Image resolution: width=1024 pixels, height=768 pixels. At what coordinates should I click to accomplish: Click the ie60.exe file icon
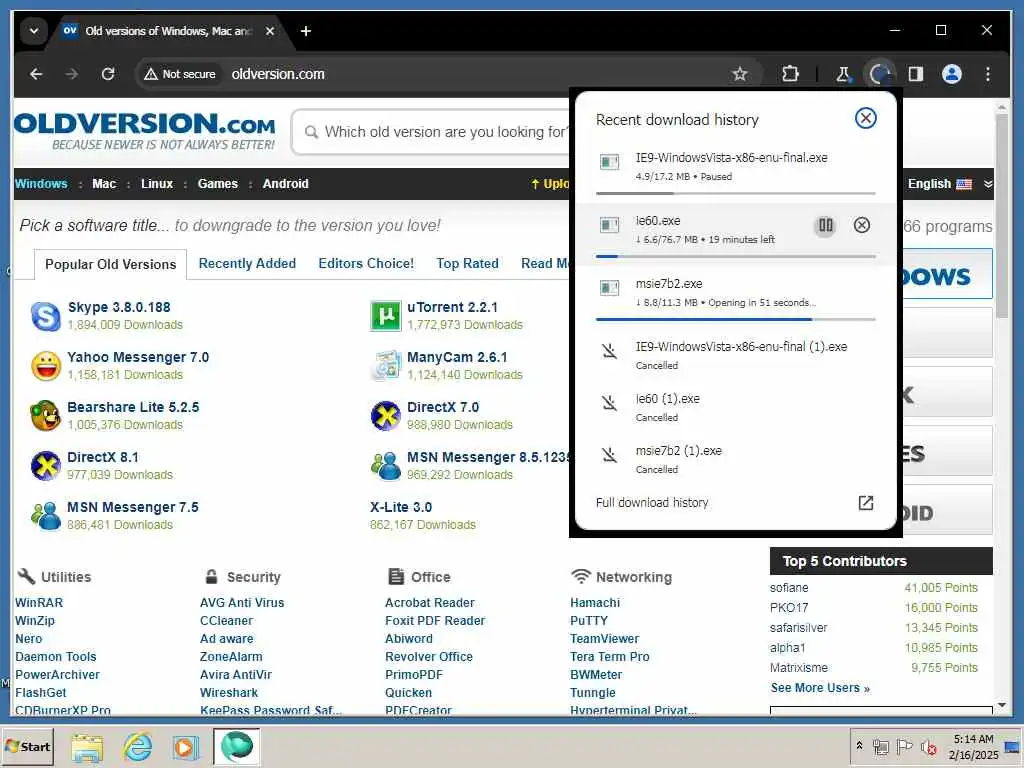(609, 225)
